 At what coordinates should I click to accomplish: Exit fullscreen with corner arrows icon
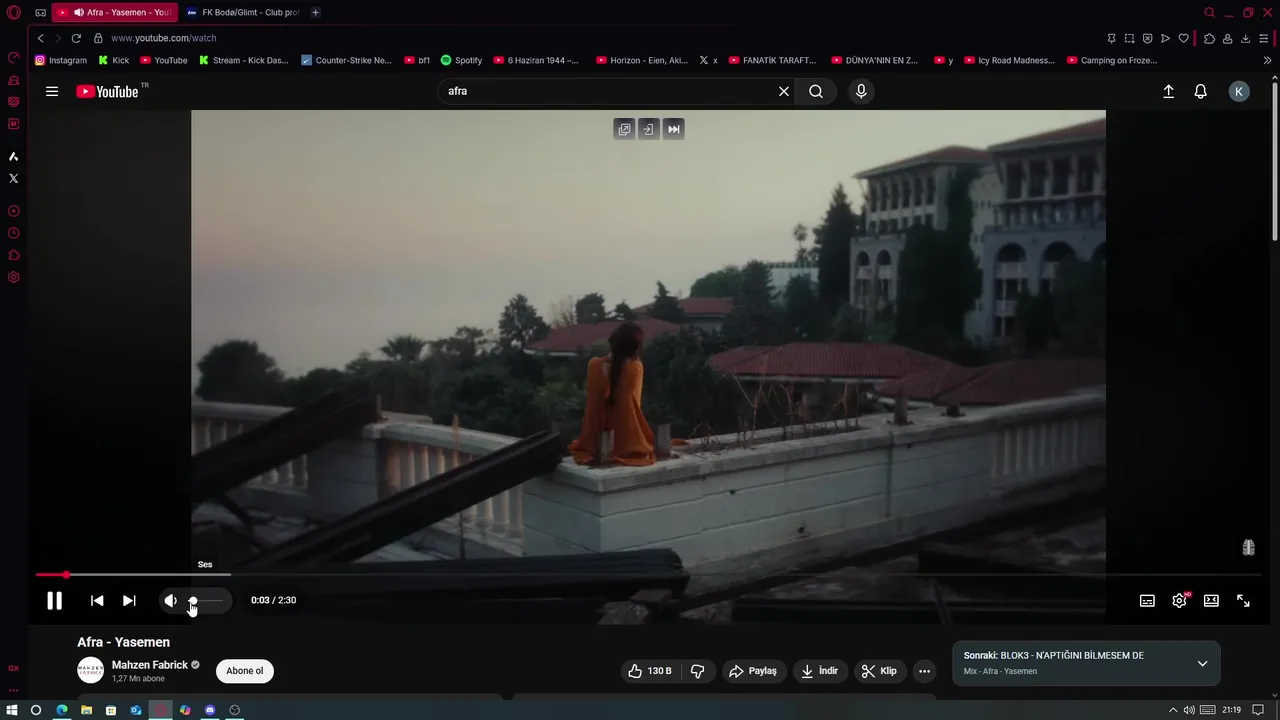pos(1243,600)
